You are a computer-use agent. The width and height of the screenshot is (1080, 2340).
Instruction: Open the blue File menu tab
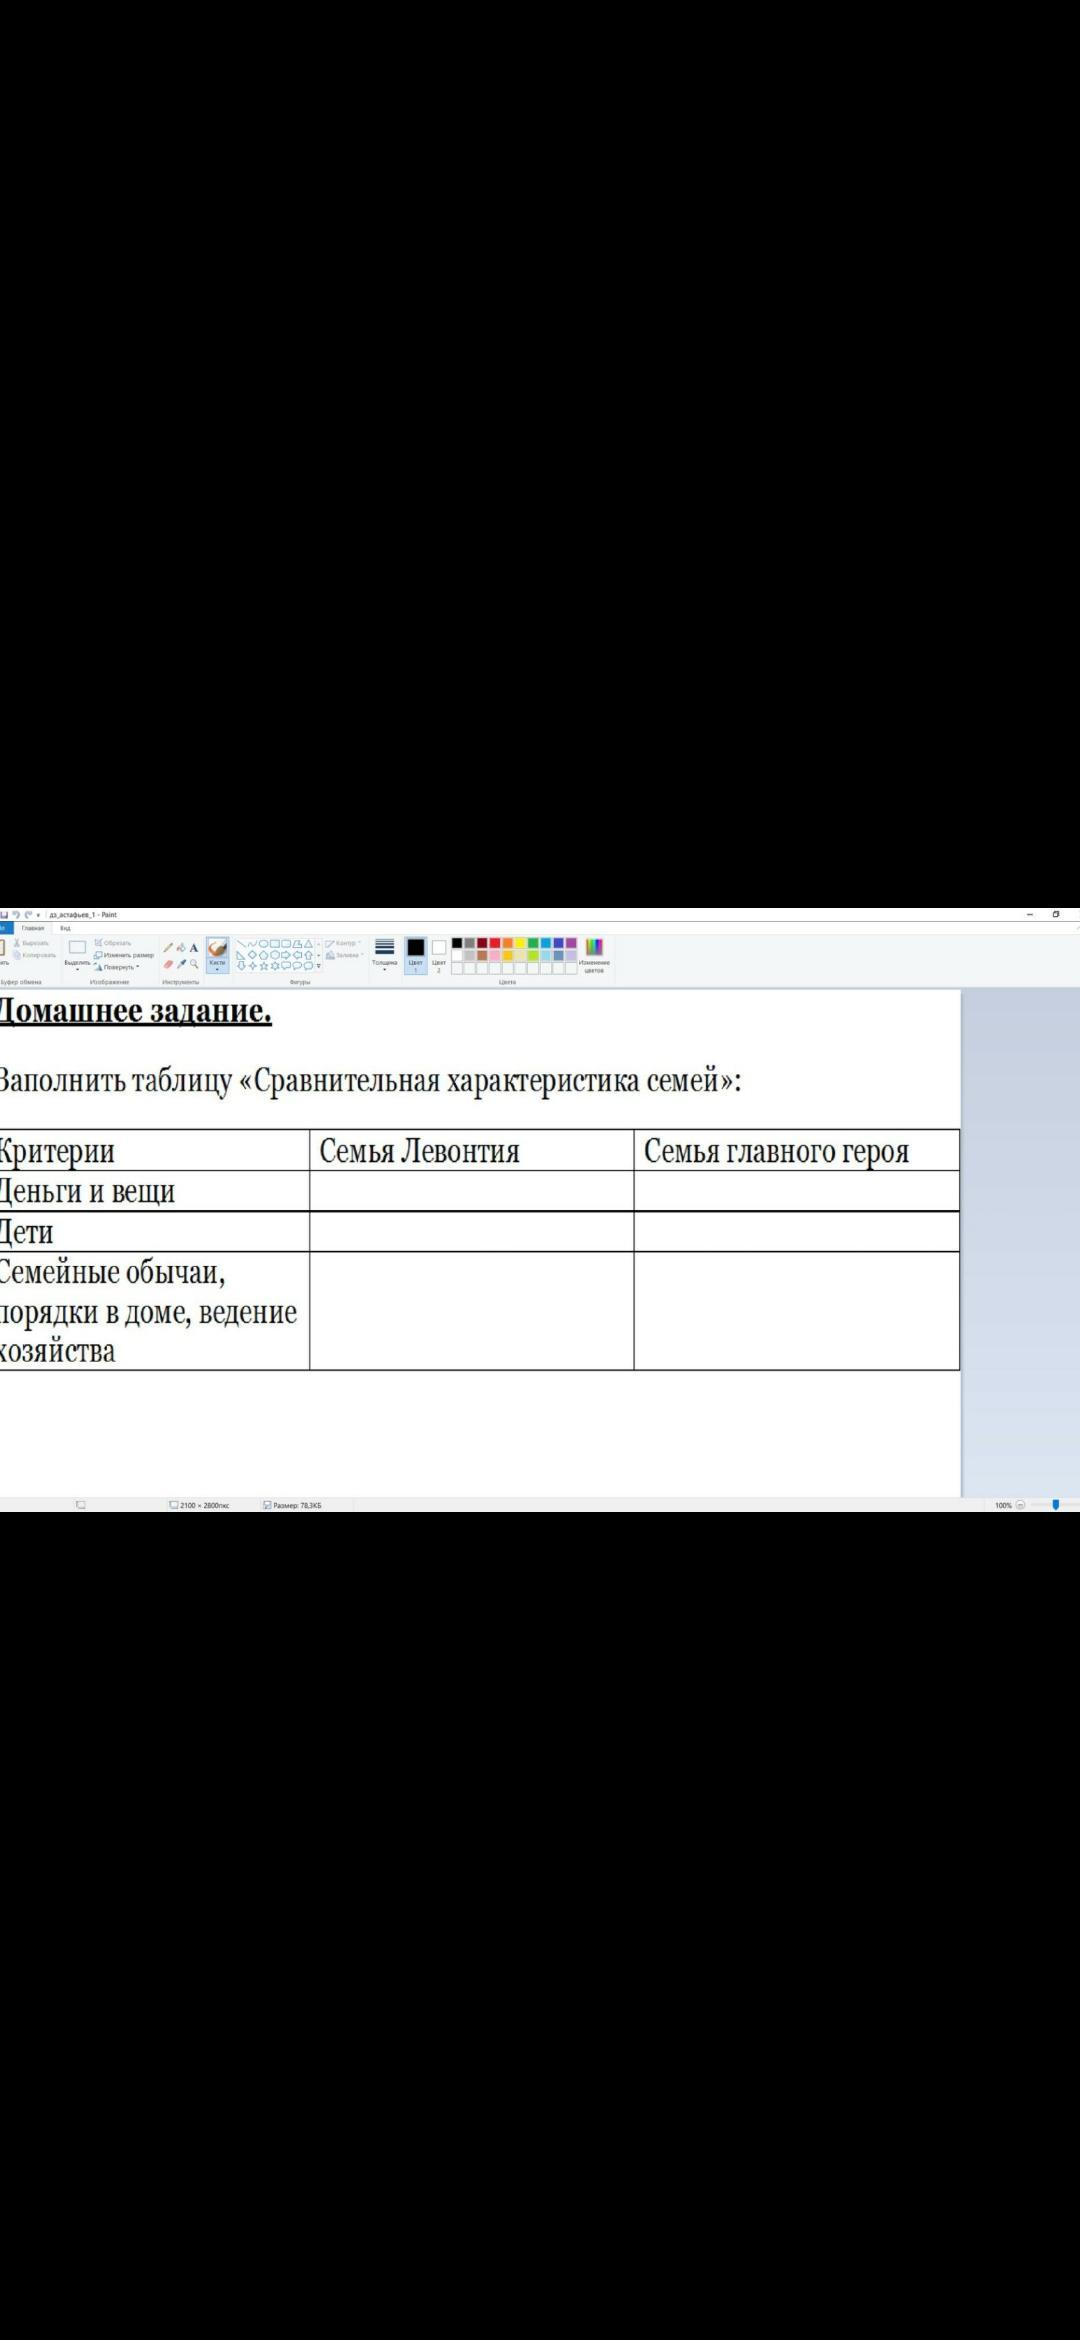click(x=6, y=928)
